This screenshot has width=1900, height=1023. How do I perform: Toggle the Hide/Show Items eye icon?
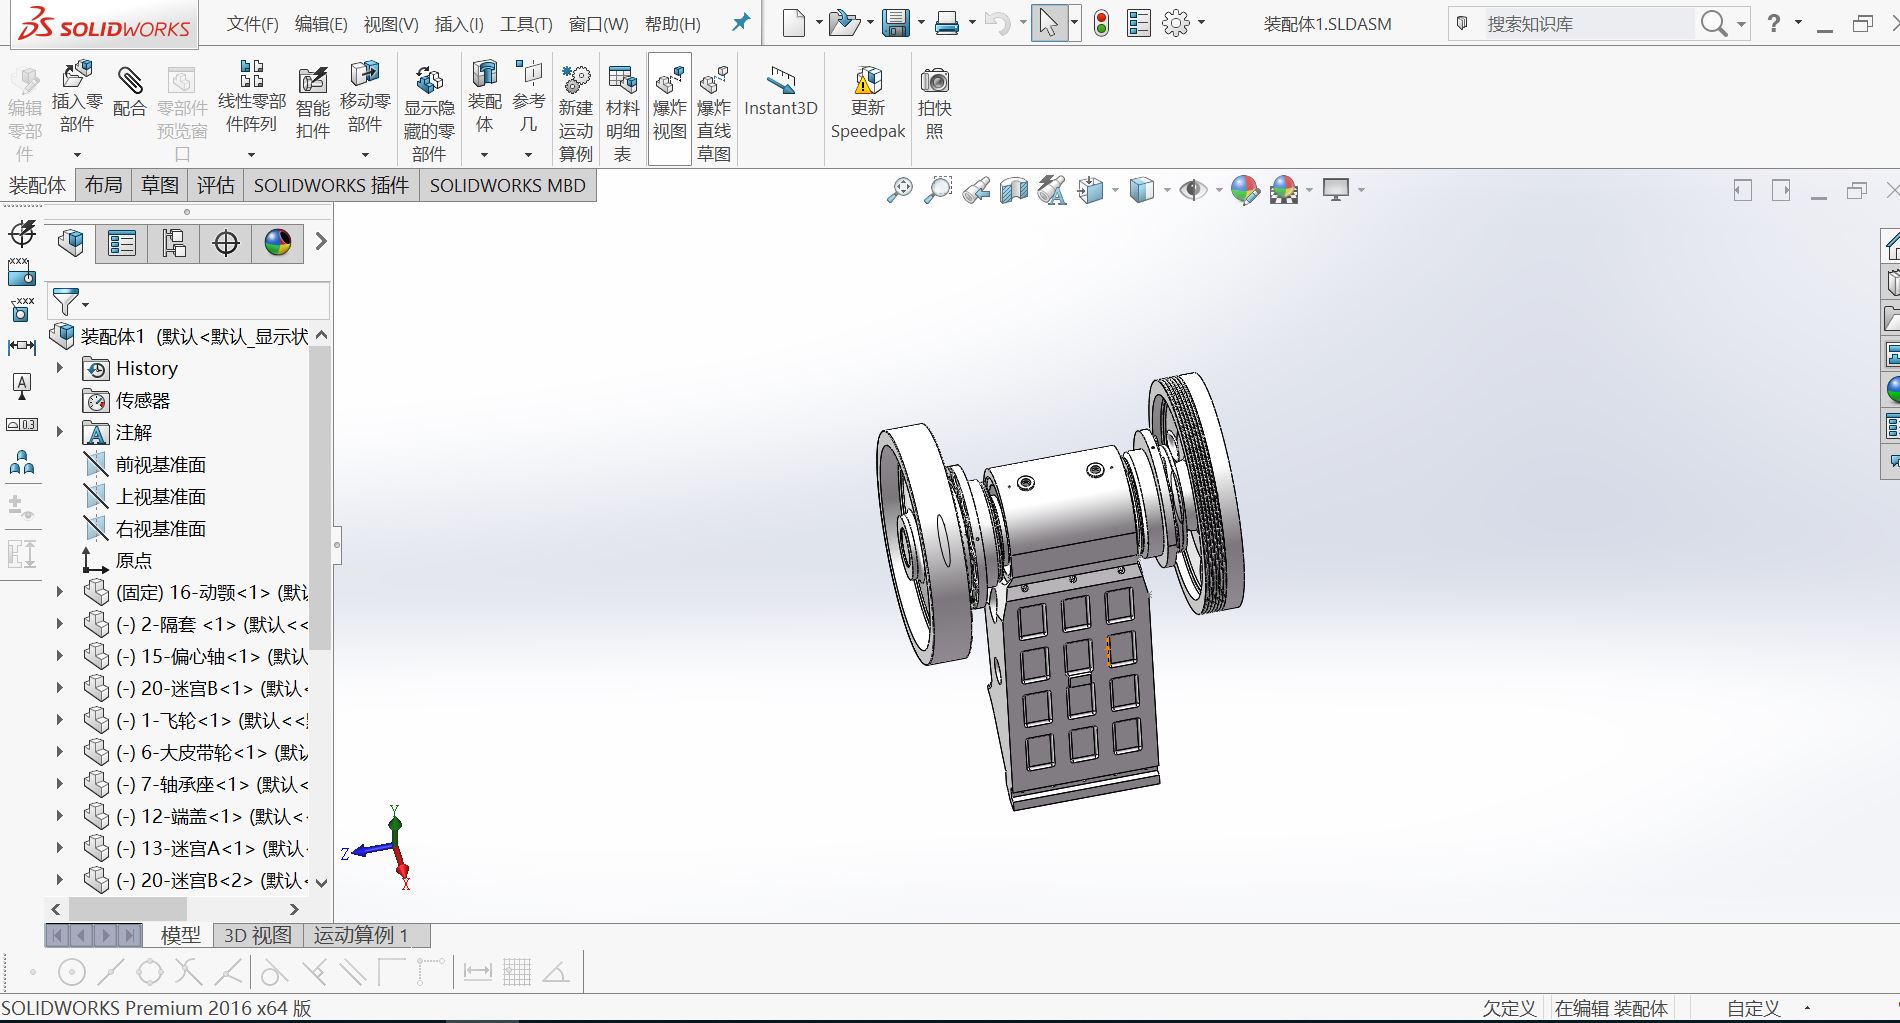[1192, 190]
